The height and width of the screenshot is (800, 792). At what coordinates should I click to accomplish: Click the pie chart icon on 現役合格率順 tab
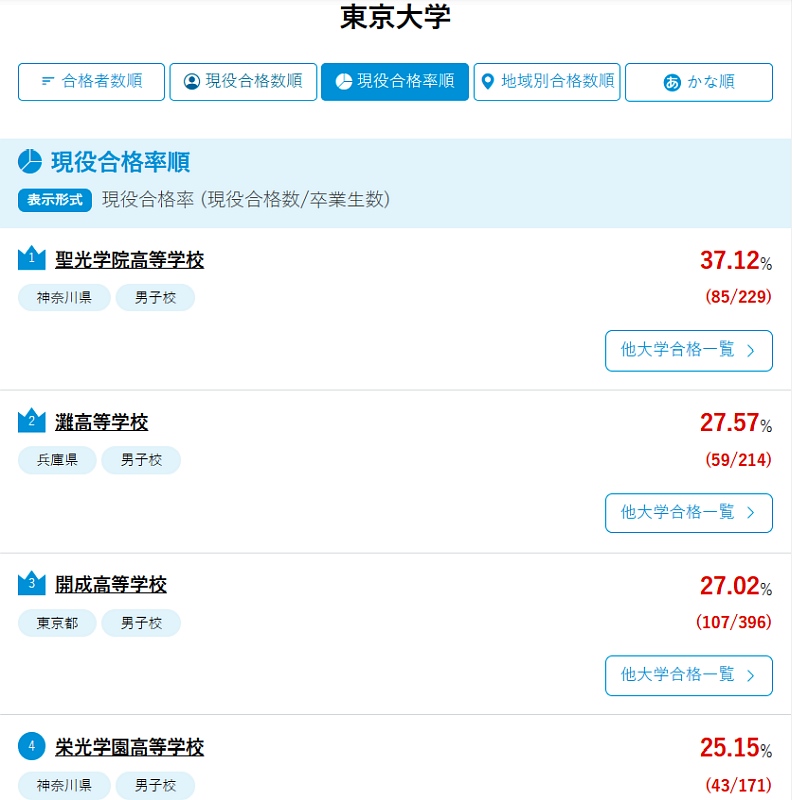(344, 82)
